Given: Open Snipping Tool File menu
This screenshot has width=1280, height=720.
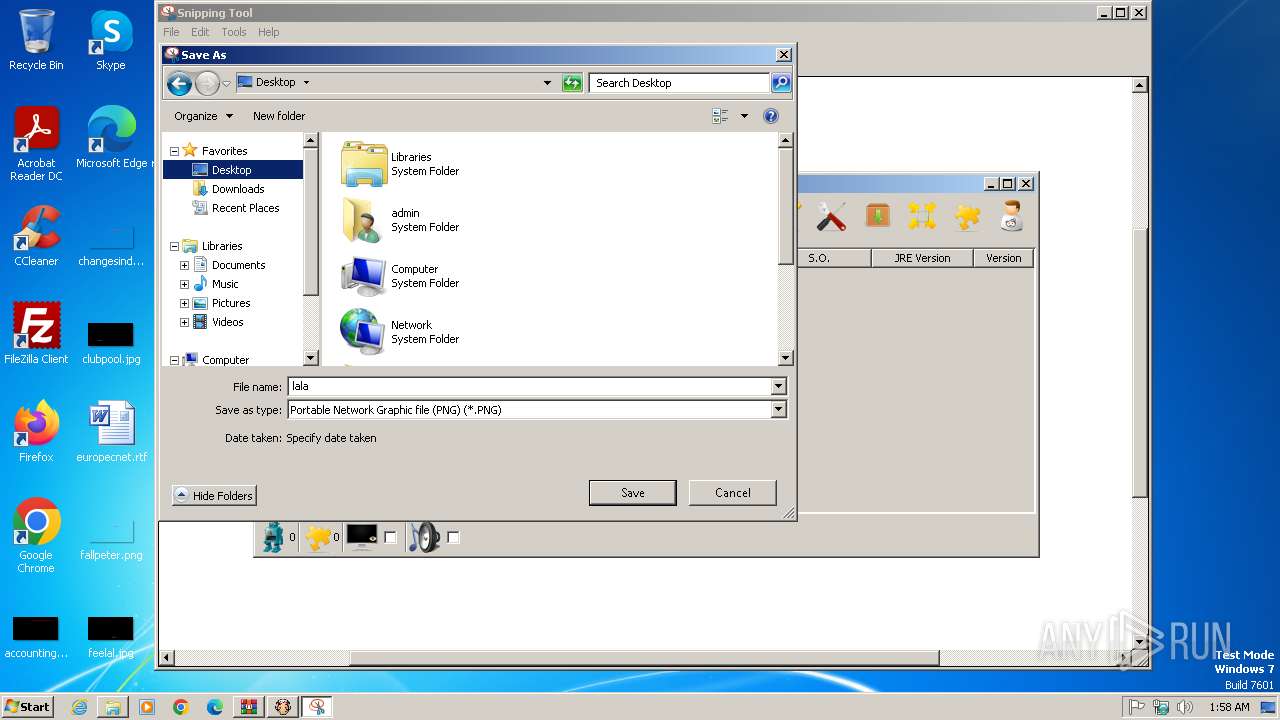Looking at the screenshot, I should coord(171,32).
